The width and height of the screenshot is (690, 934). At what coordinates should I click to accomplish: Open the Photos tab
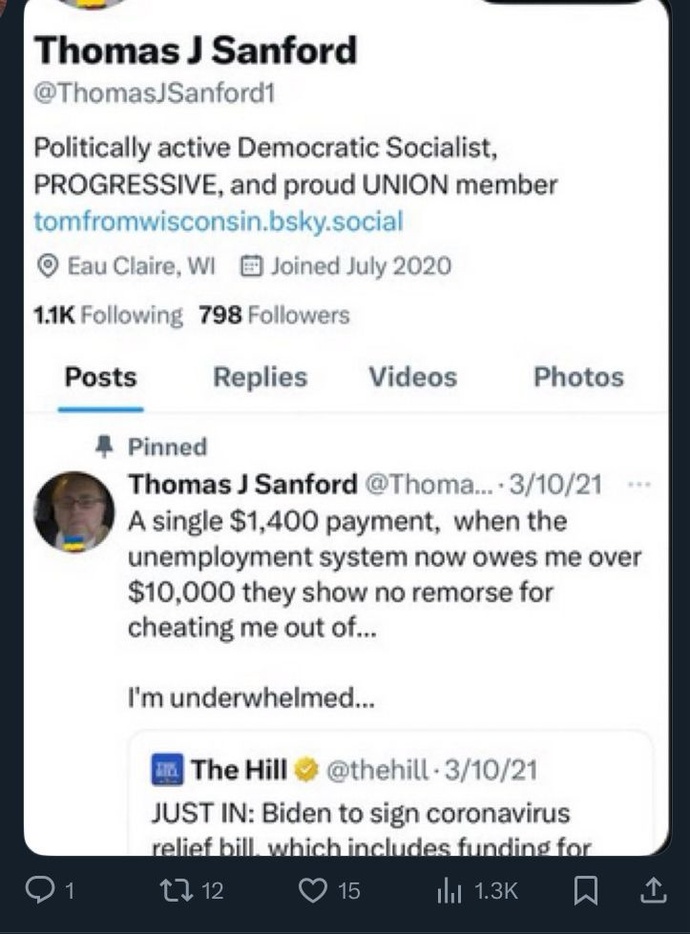click(x=579, y=377)
